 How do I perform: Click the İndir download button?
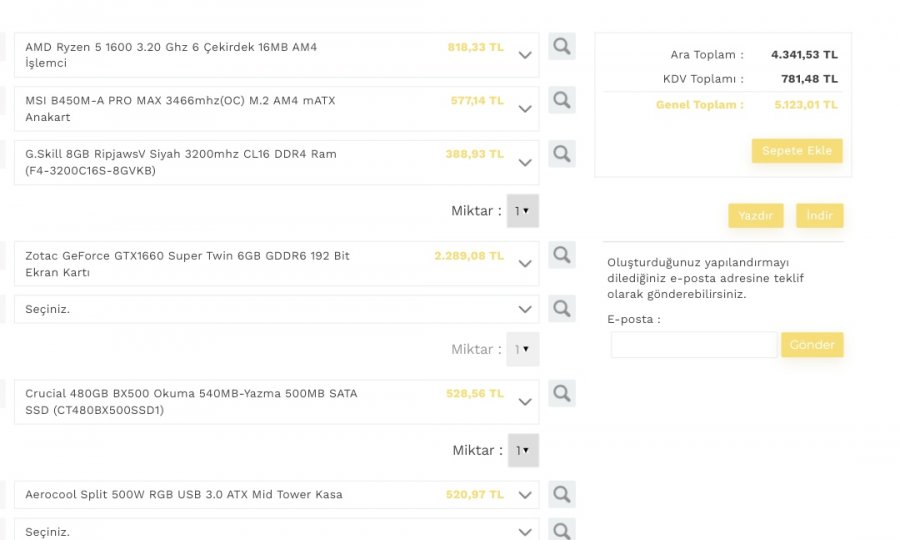[x=819, y=216]
